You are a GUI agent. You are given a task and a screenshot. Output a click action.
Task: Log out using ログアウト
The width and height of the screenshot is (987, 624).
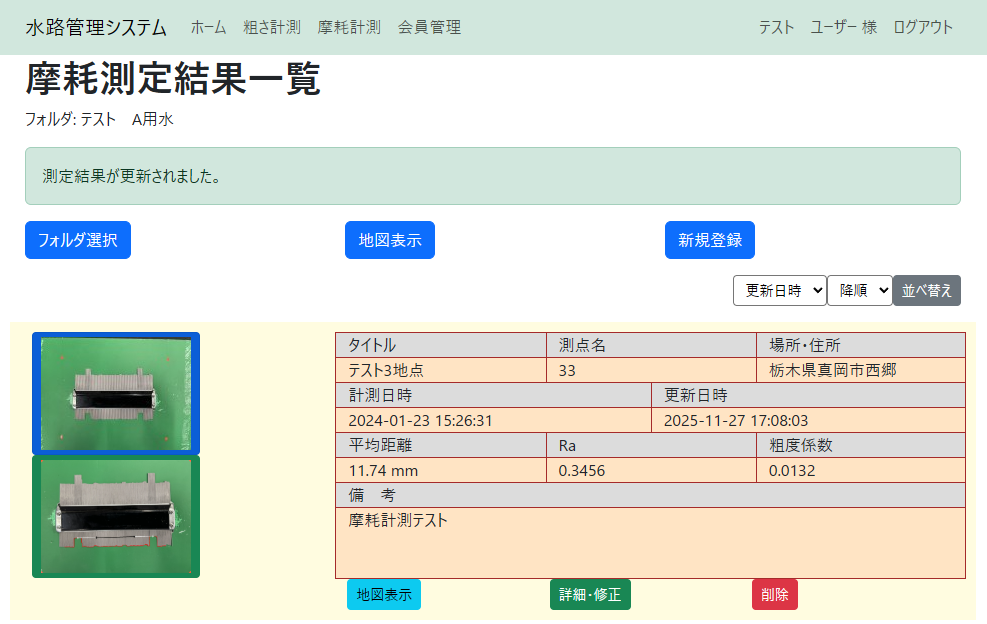923,27
